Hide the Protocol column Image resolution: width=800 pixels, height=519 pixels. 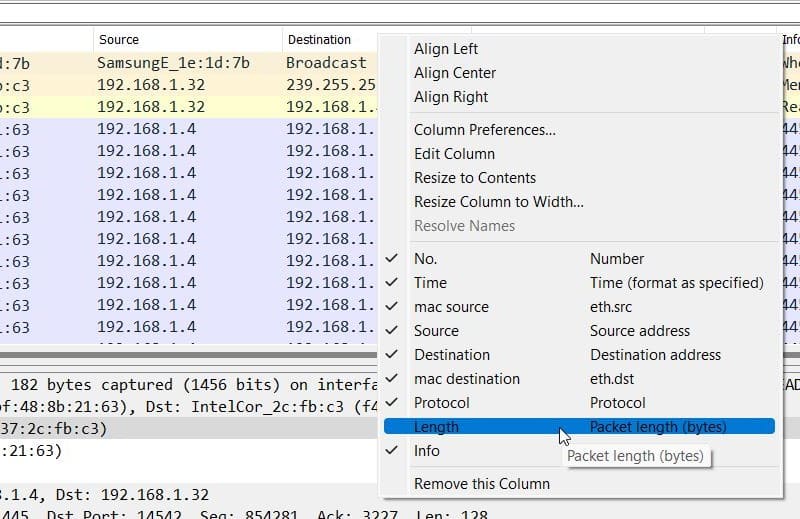point(441,403)
